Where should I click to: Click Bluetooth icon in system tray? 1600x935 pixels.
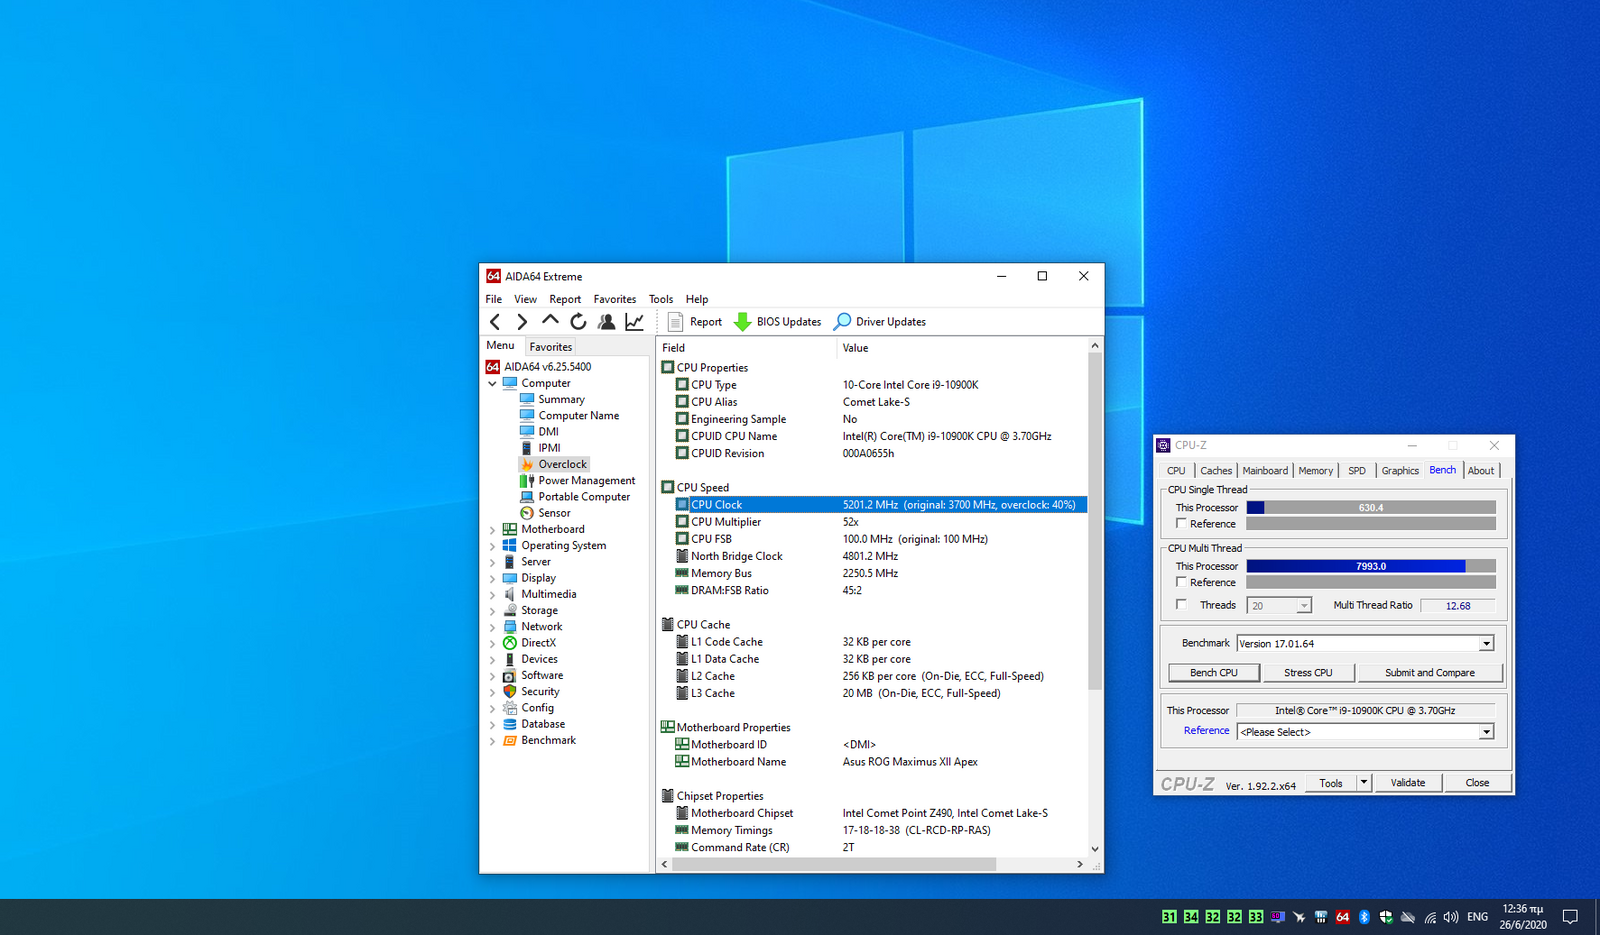[1364, 917]
